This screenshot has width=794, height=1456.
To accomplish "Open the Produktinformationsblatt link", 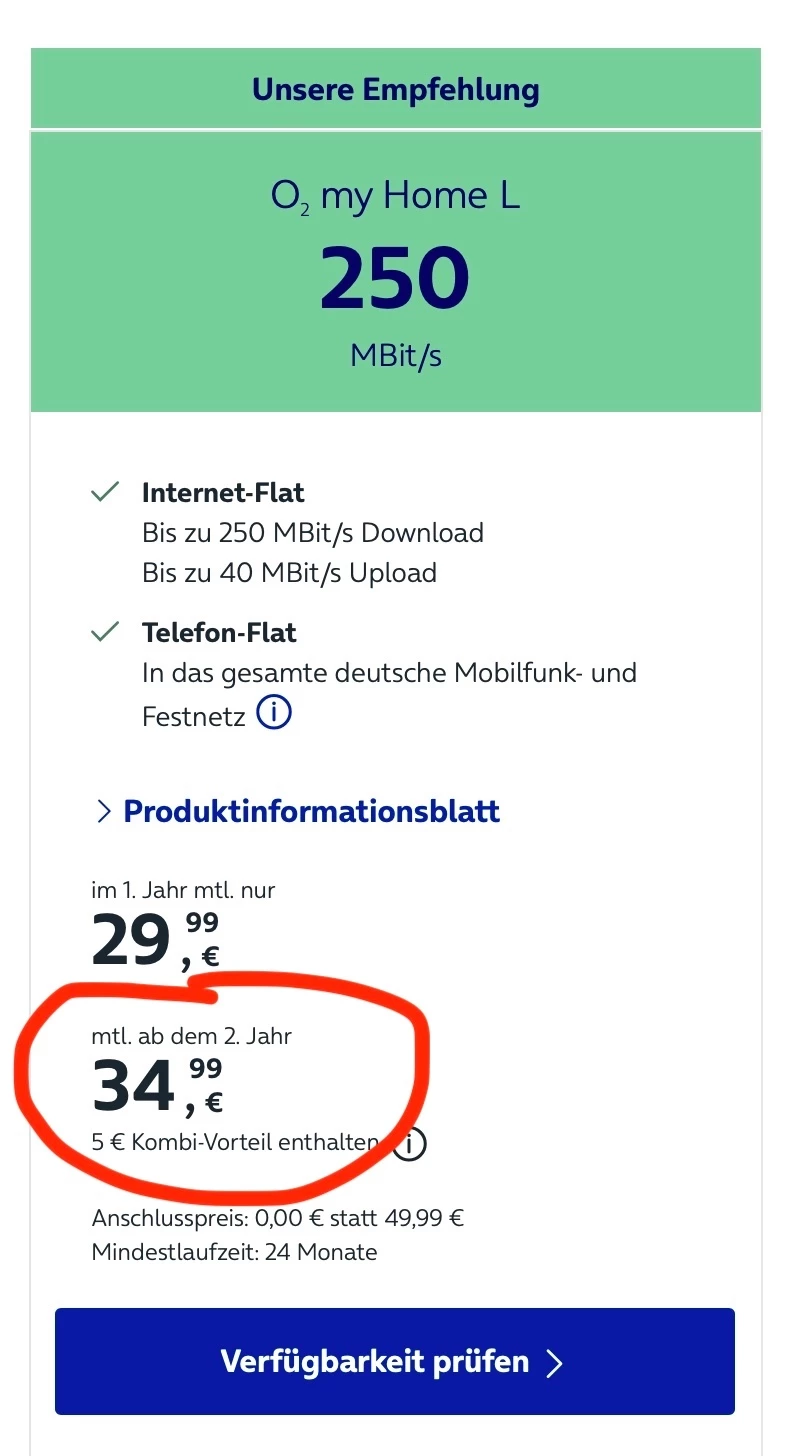I will [311, 811].
